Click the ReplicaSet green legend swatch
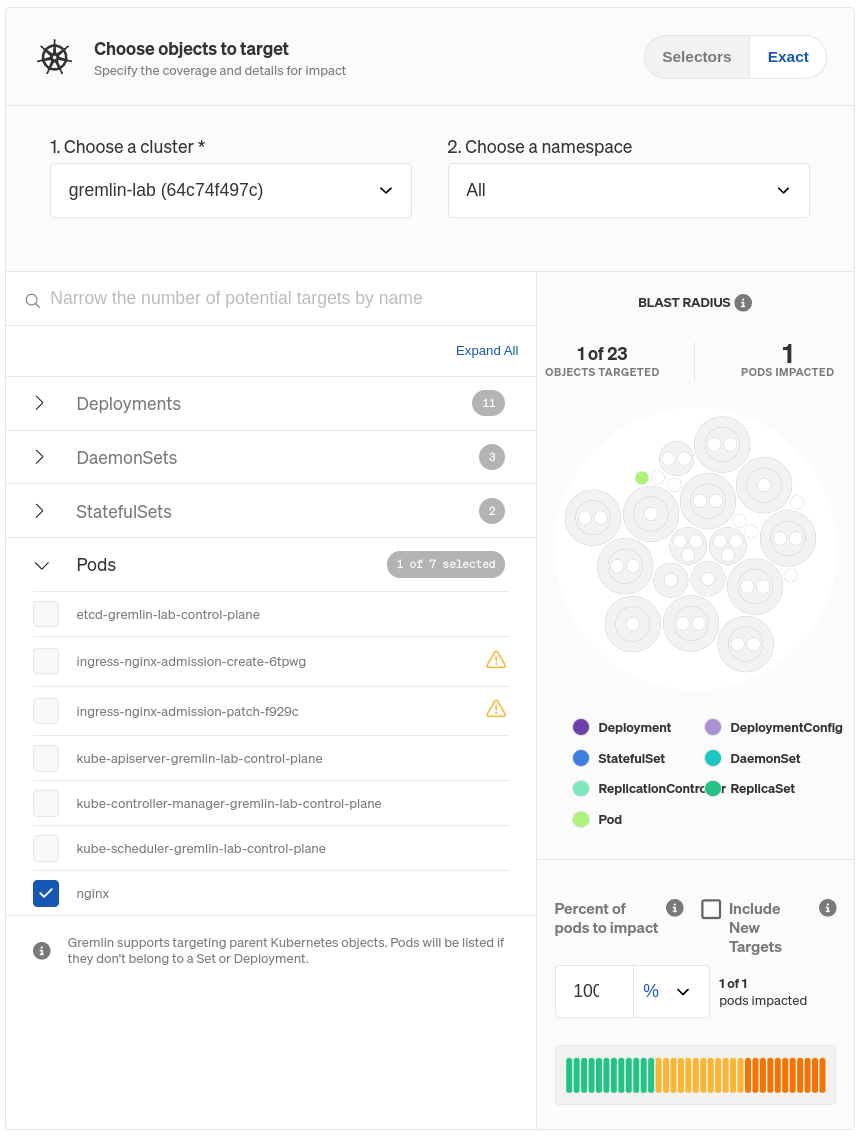 pos(713,788)
